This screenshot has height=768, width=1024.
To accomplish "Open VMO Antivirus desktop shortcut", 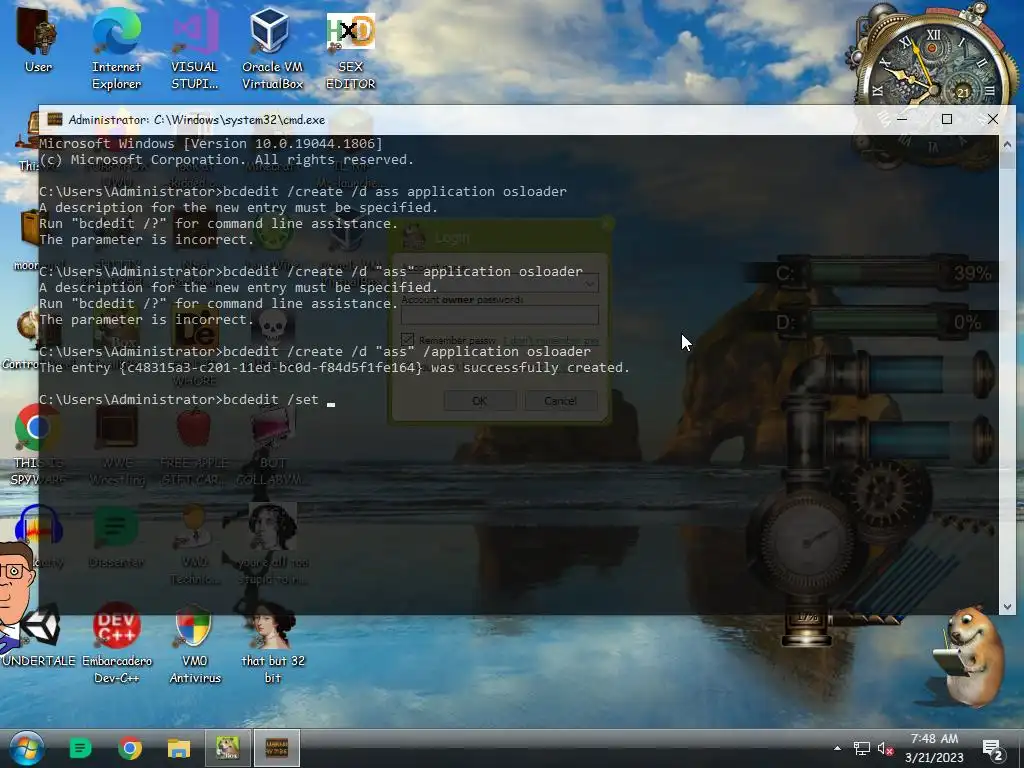I will [195, 643].
